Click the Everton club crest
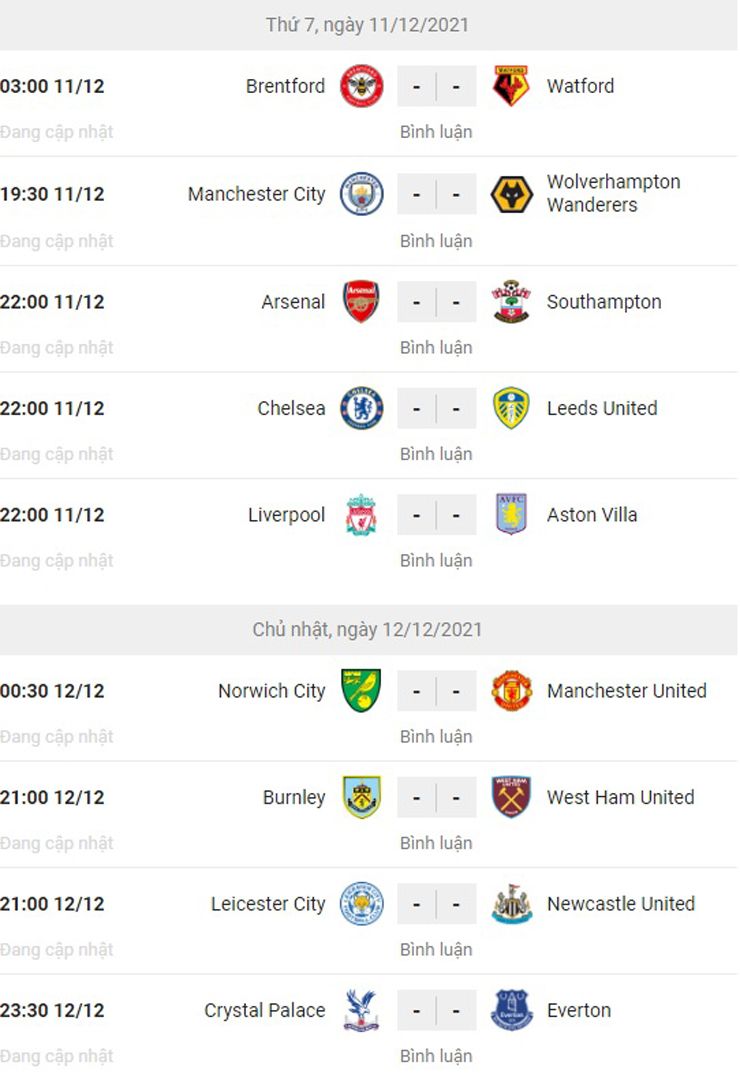This screenshot has height=1088, width=740. pyautogui.click(x=511, y=1010)
